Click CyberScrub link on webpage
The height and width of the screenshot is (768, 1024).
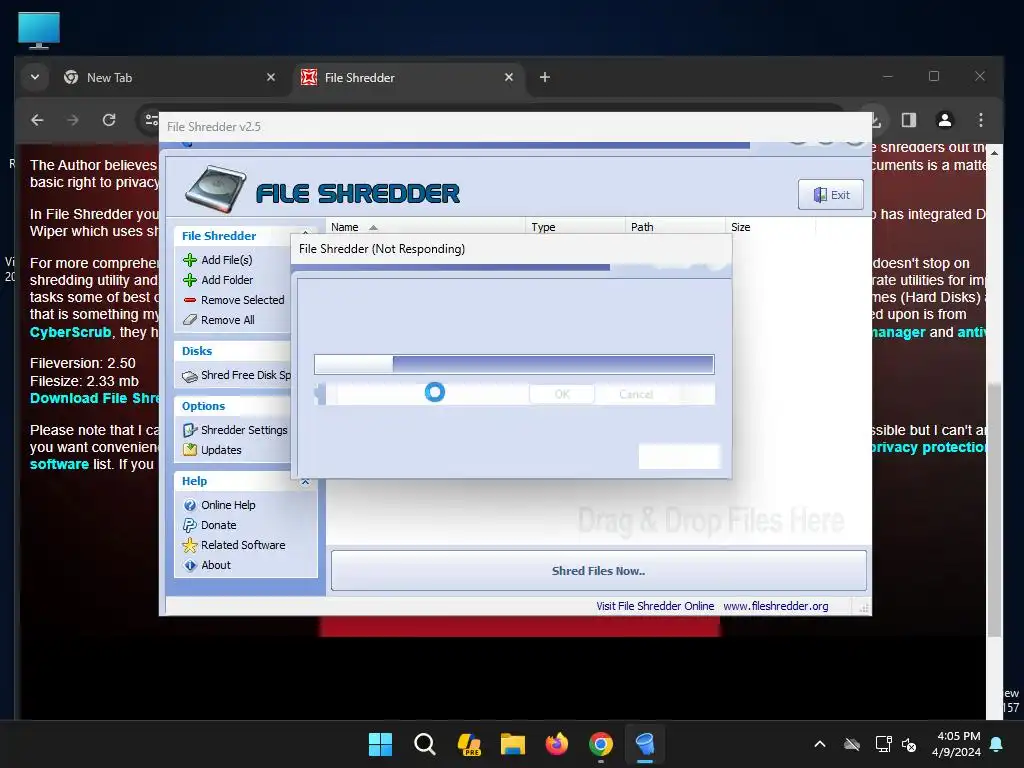pos(71,332)
